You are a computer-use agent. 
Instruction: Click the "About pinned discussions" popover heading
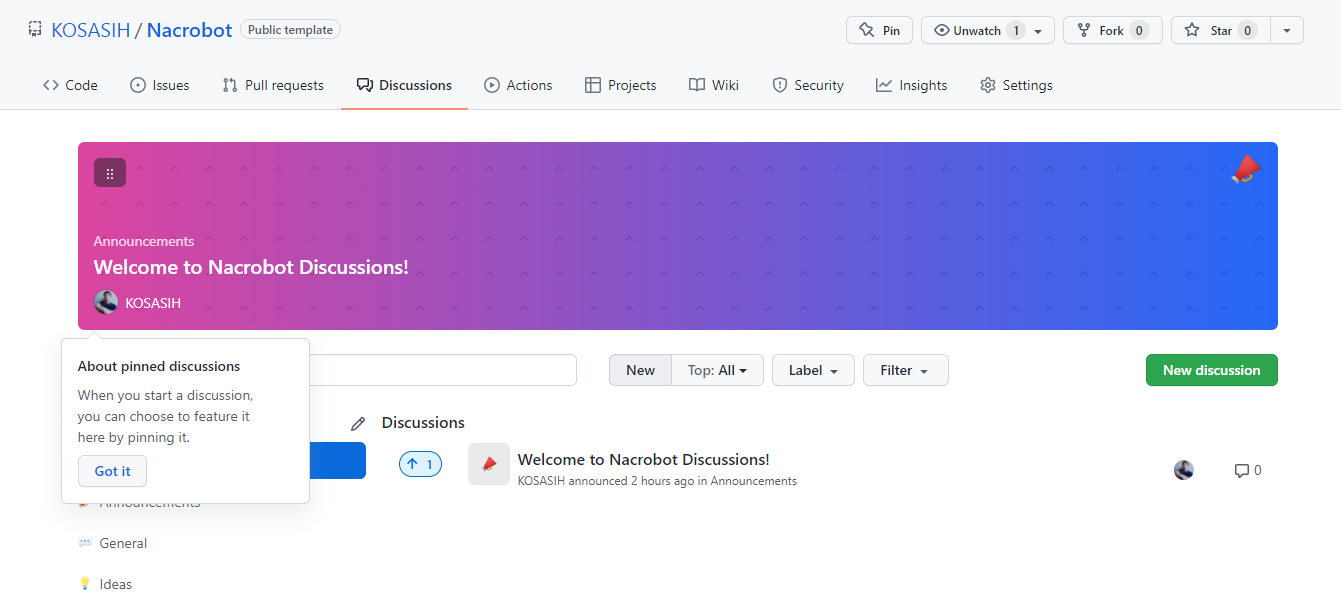pyautogui.click(x=159, y=366)
